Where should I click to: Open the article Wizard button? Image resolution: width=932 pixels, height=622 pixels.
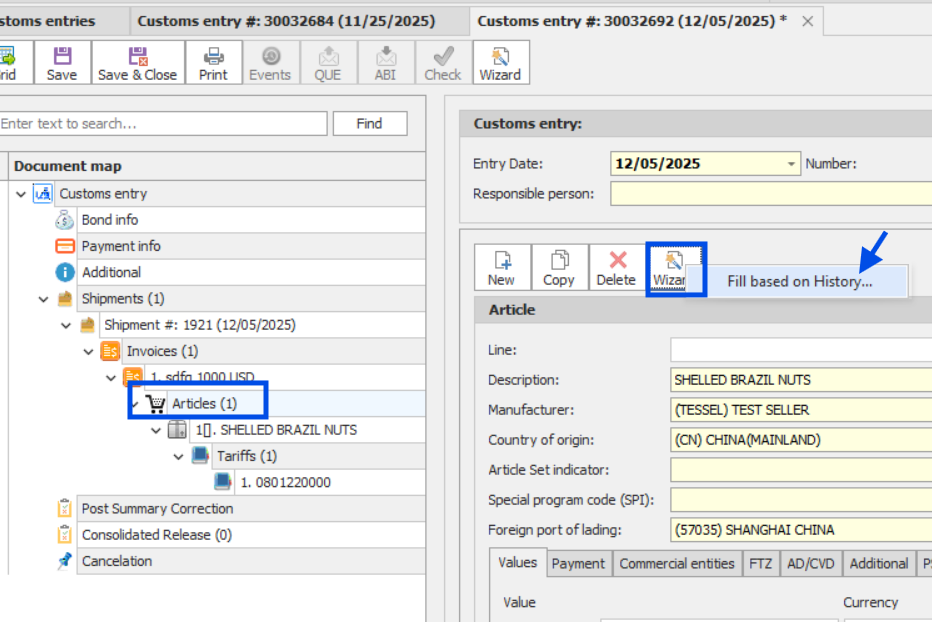coord(672,267)
